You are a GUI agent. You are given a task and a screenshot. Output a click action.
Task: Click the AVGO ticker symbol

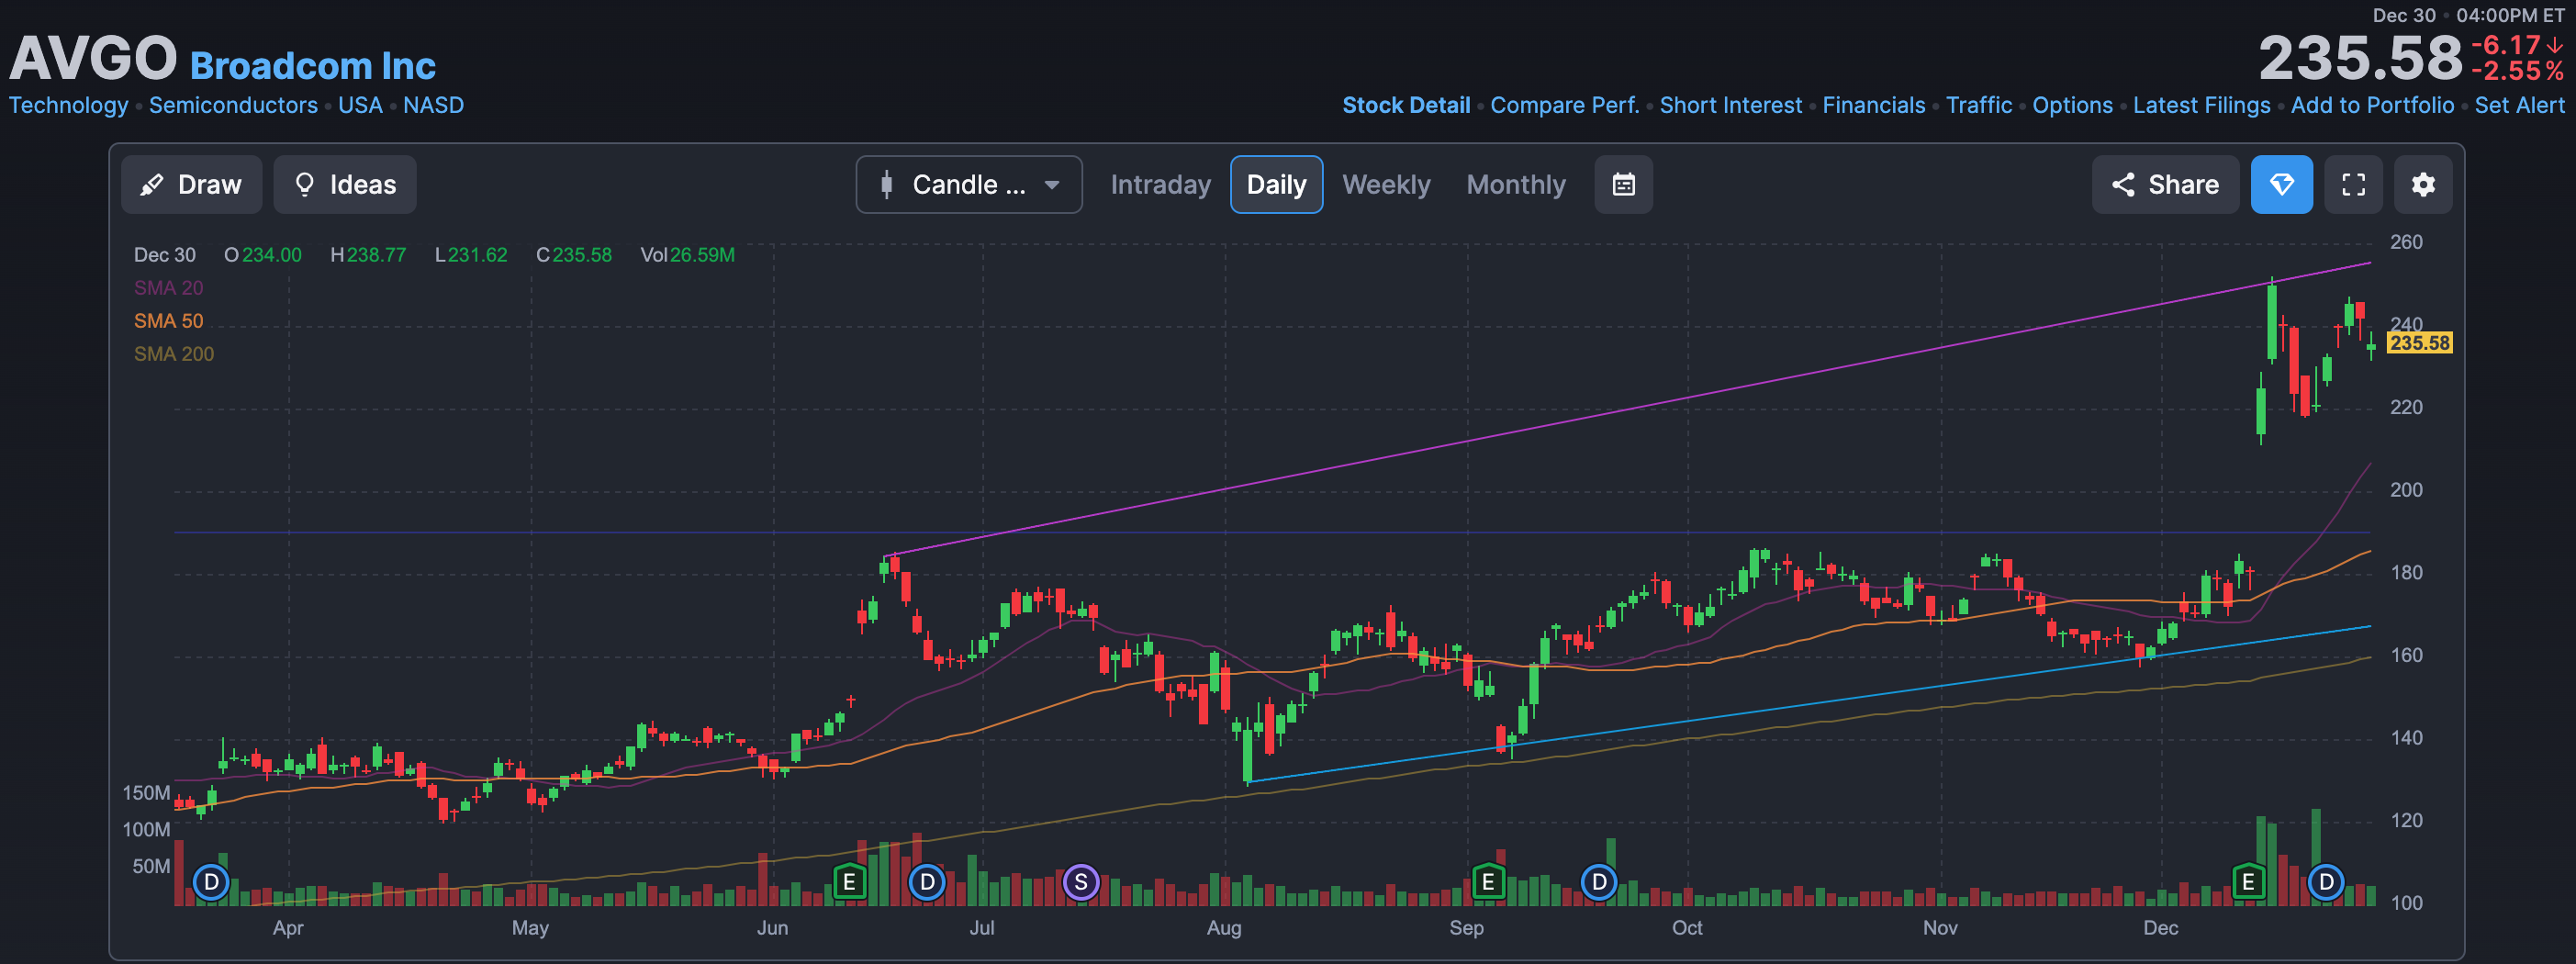pyautogui.click(x=93, y=58)
